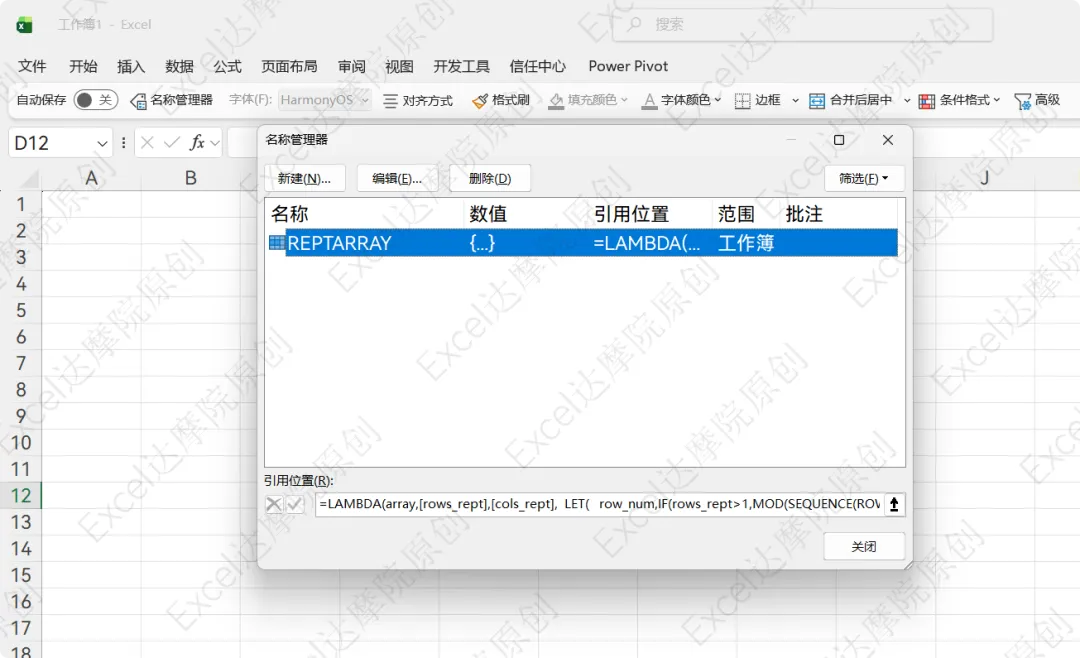Expand the Name Box dropdown arrow

pyautogui.click(x=102, y=143)
